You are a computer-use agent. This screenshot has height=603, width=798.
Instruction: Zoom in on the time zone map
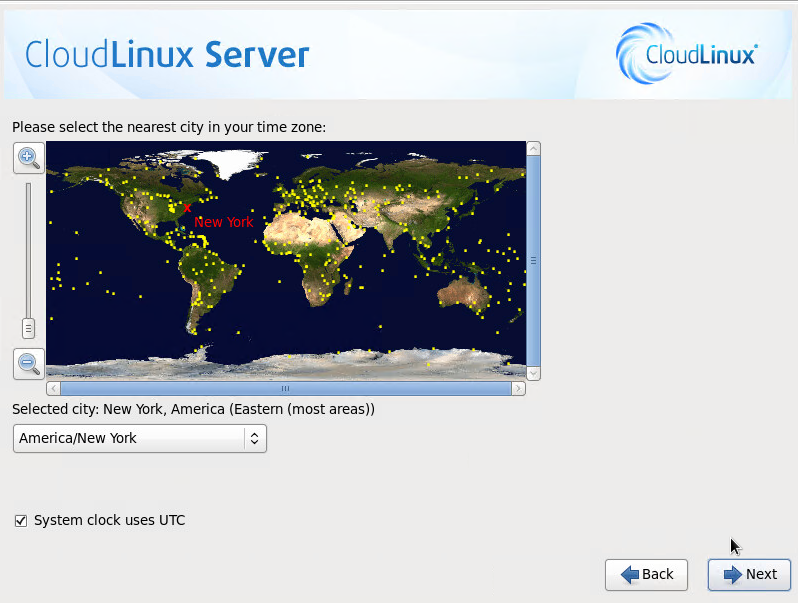[28, 157]
